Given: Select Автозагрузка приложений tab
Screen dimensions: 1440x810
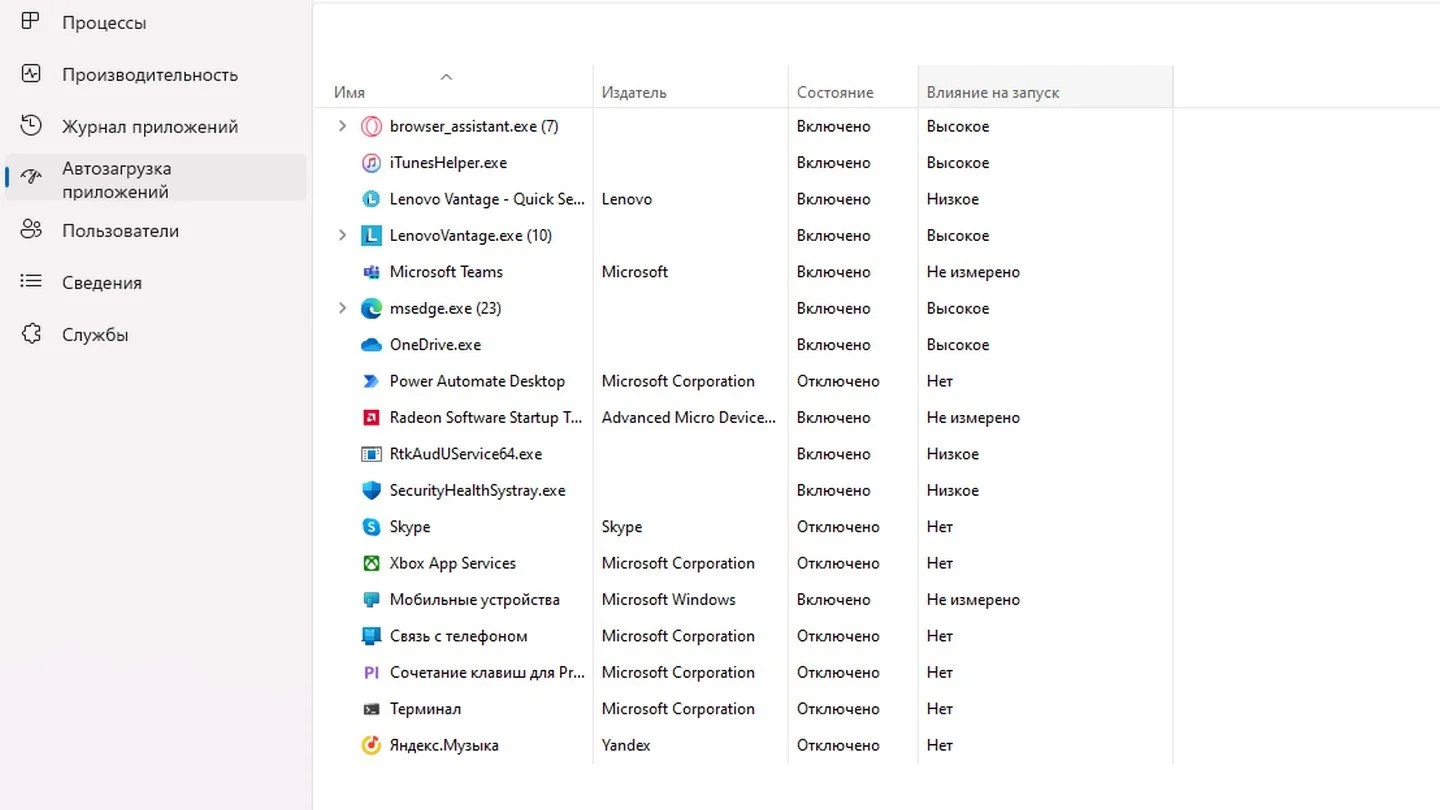Looking at the screenshot, I should click(x=155, y=179).
